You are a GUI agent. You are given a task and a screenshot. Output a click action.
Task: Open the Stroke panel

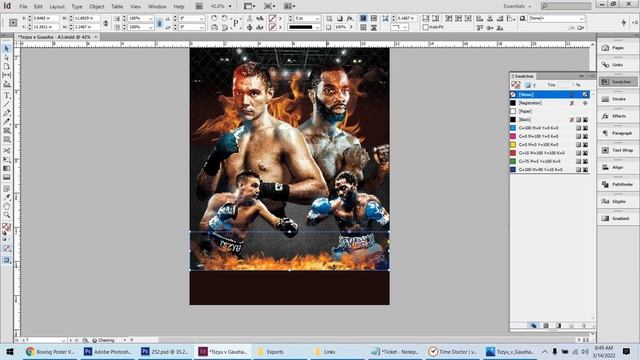click(x=618, y=99)
